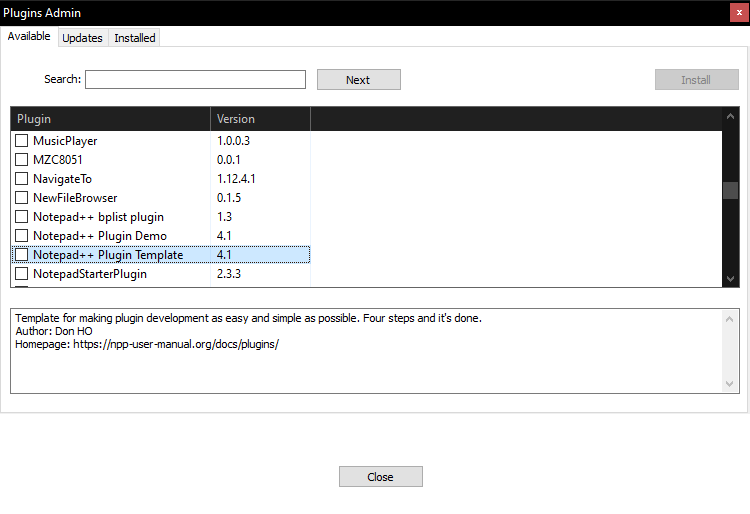Screen dimensions: 750x514
Task: Click version 2.3.3 of NotepadStarterPlugin
Action: 229,273
